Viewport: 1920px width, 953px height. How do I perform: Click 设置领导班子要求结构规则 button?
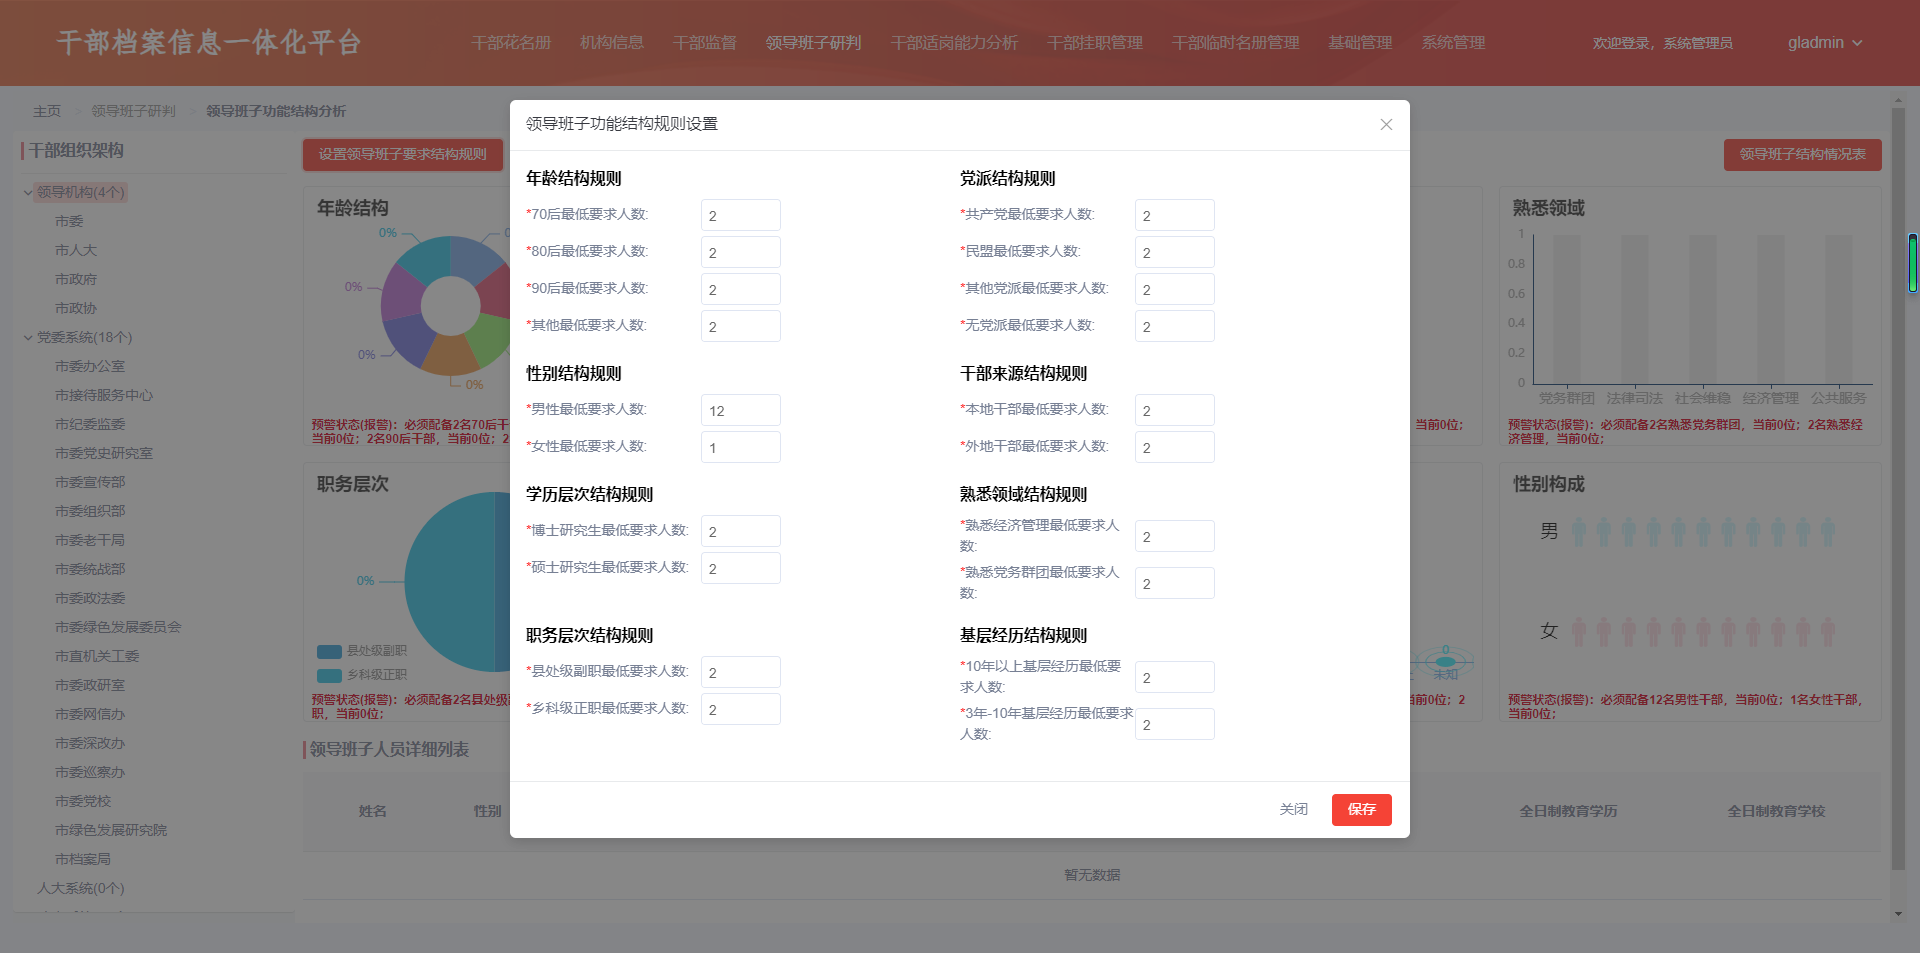pos(402,154)
